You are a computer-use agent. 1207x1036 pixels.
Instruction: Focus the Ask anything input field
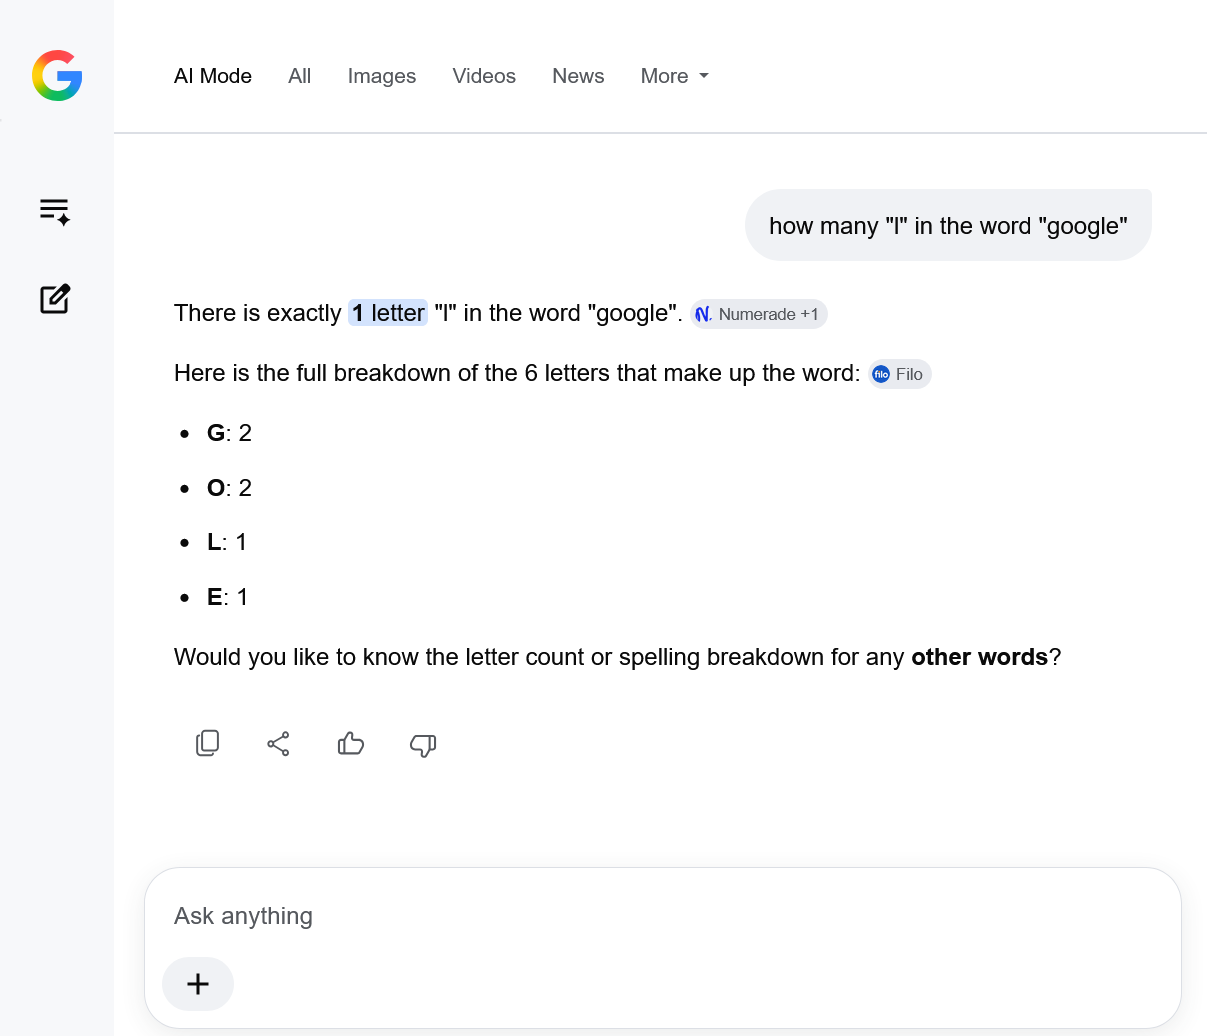[x=662, y=916]
